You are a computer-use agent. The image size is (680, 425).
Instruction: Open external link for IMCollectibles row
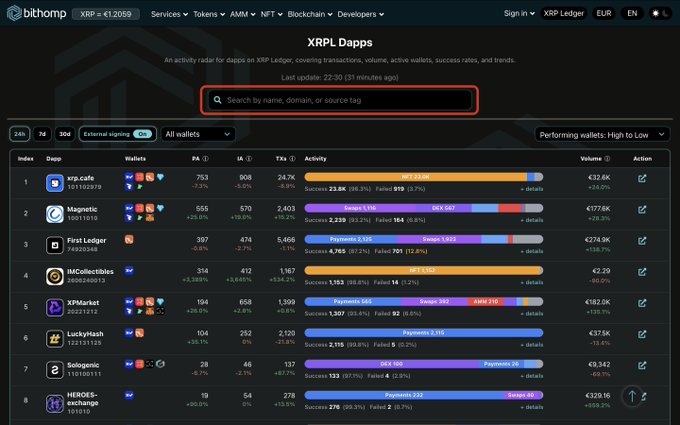642,272
